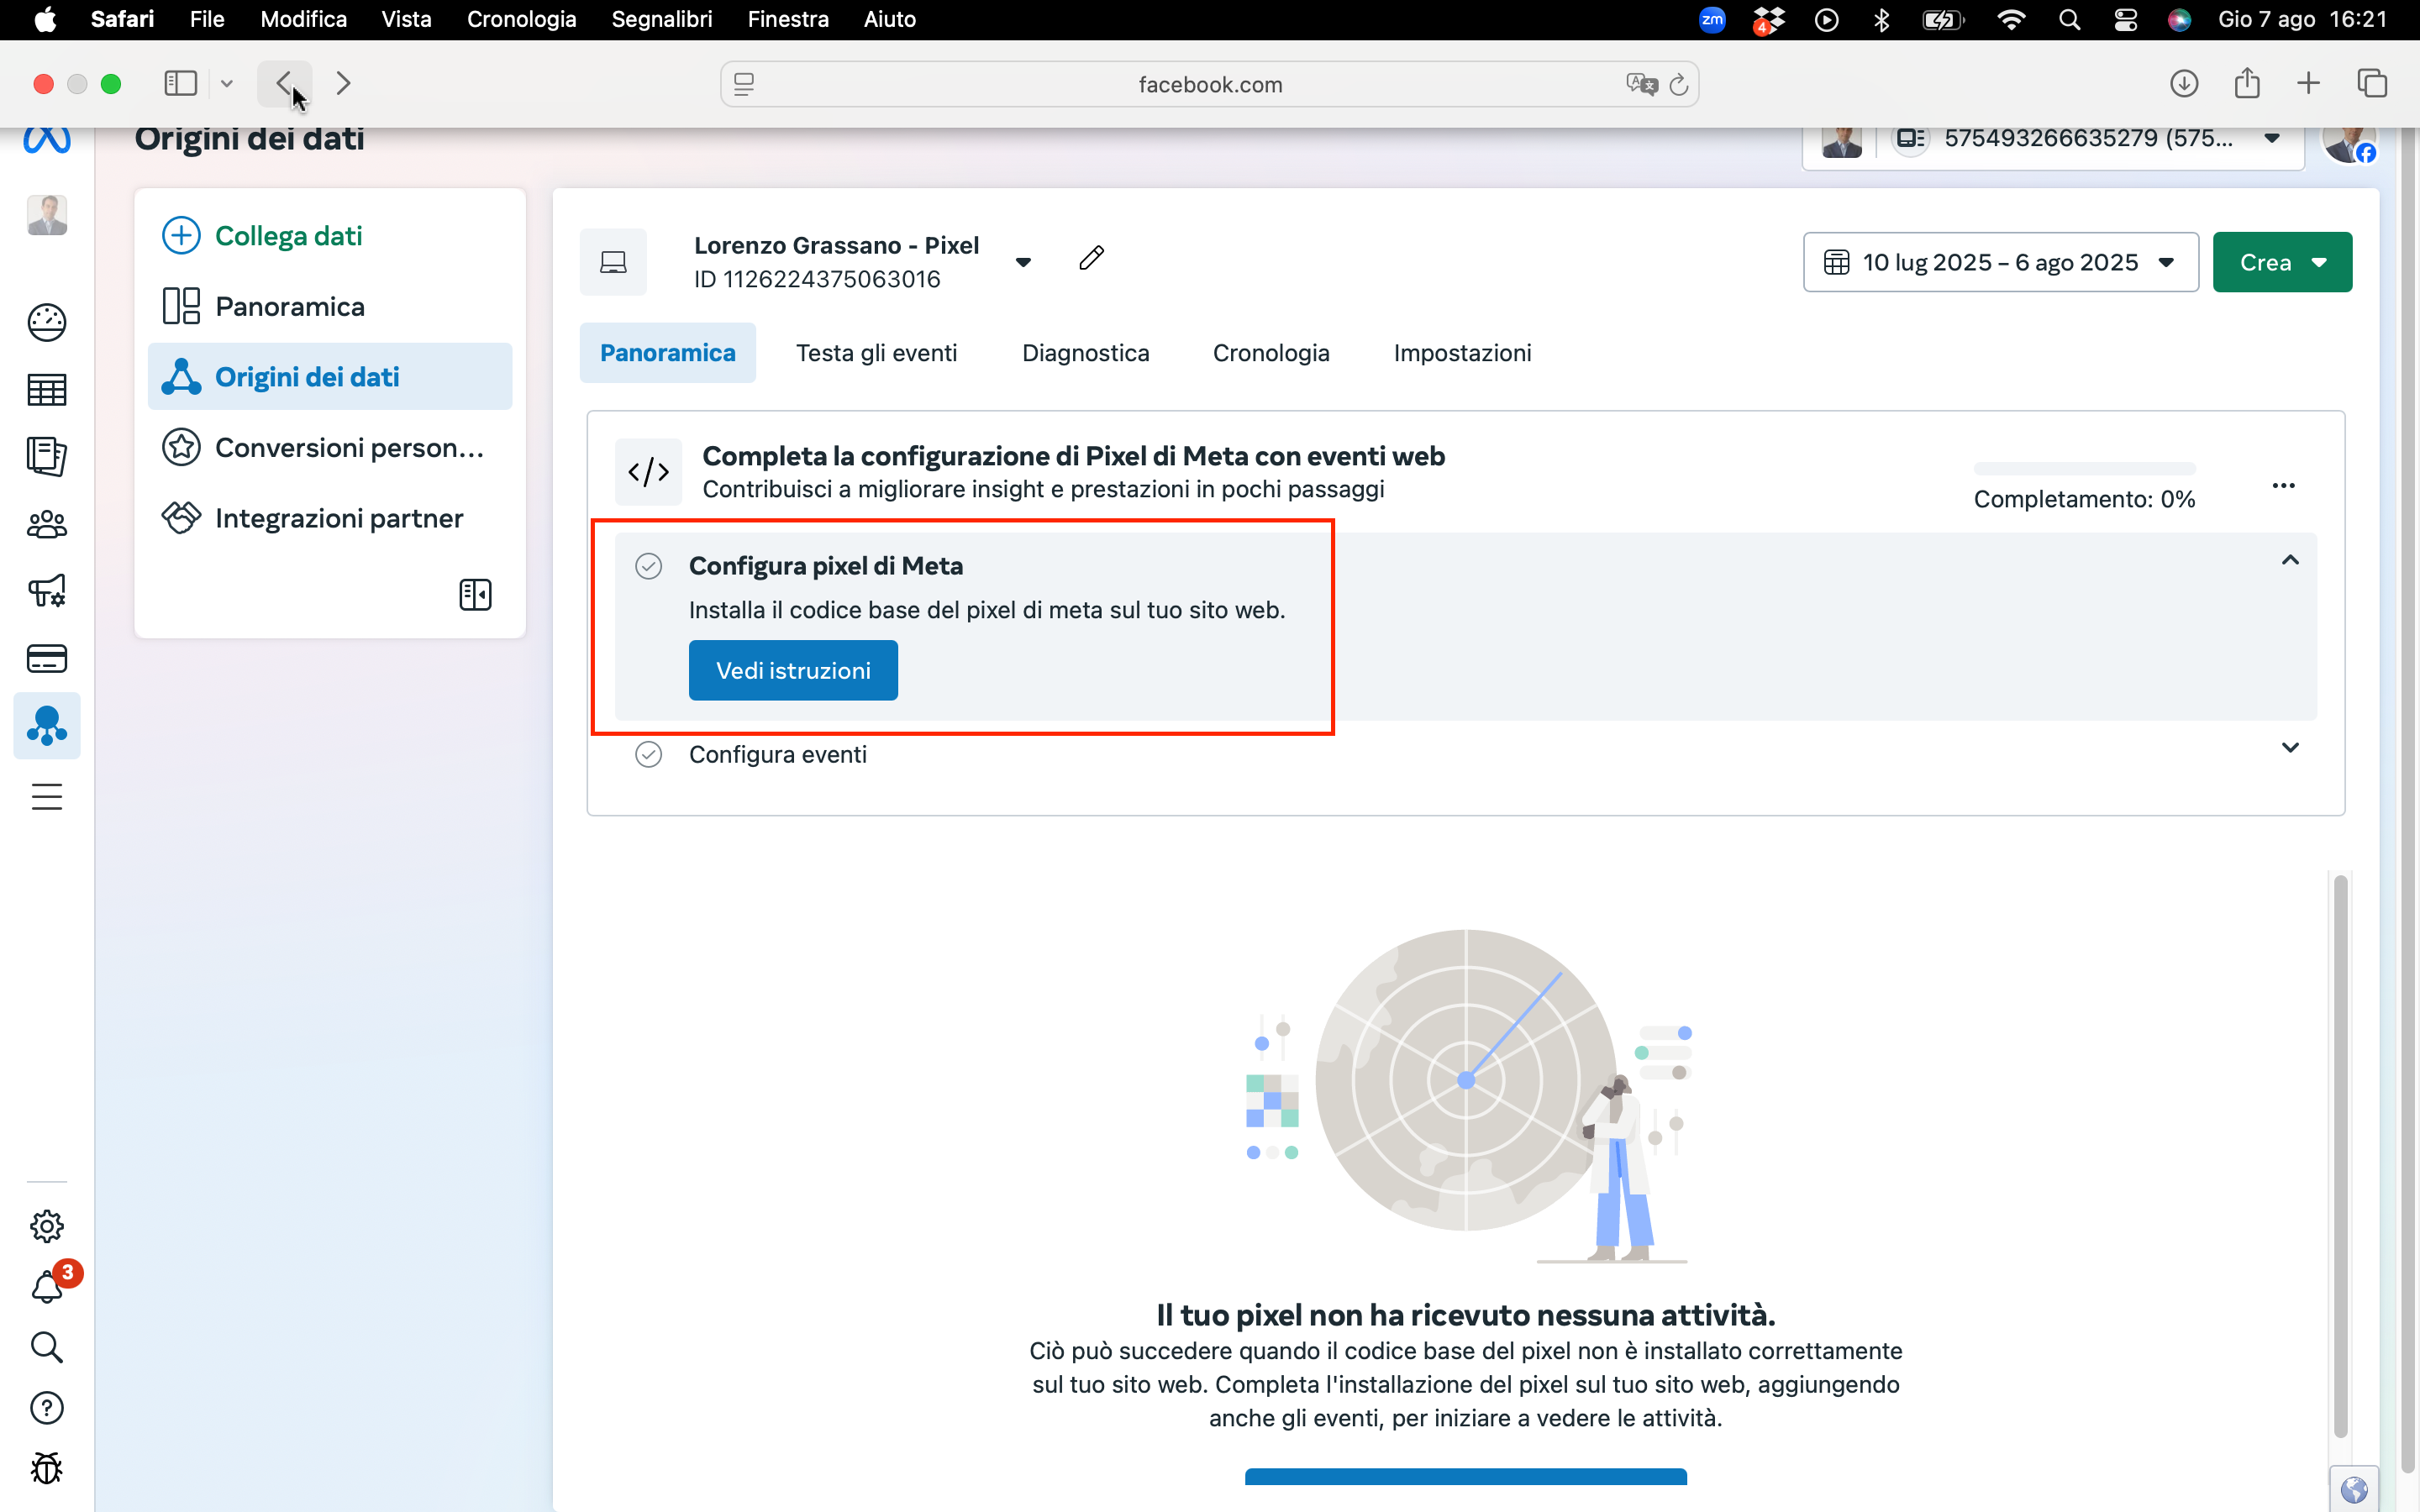Viewport: 2420px width, 1512px height.
Task: Open the Cronologia menu in the menu bar
Action: point(522,19)
